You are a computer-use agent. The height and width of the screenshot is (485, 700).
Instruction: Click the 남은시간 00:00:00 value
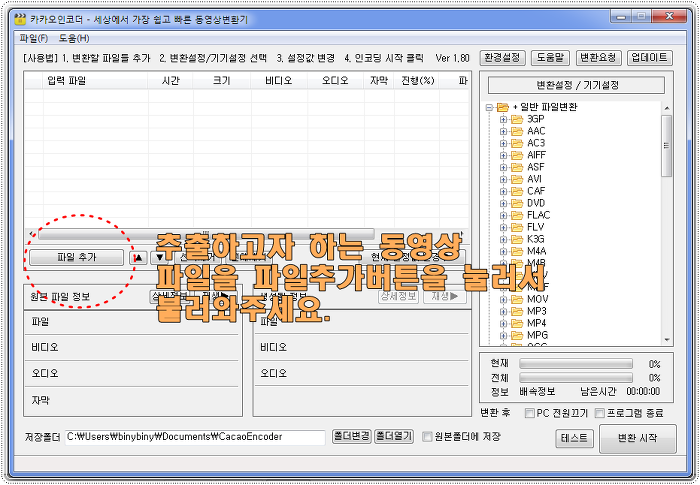coord(643,392)
